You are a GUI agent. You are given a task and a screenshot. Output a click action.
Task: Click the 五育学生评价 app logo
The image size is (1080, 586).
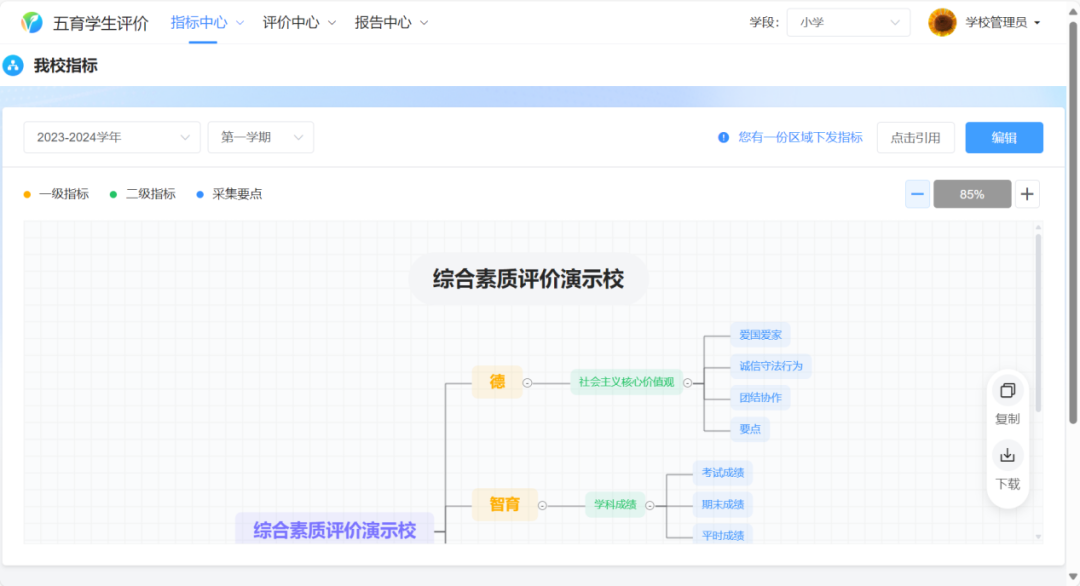tap(33, 21)
